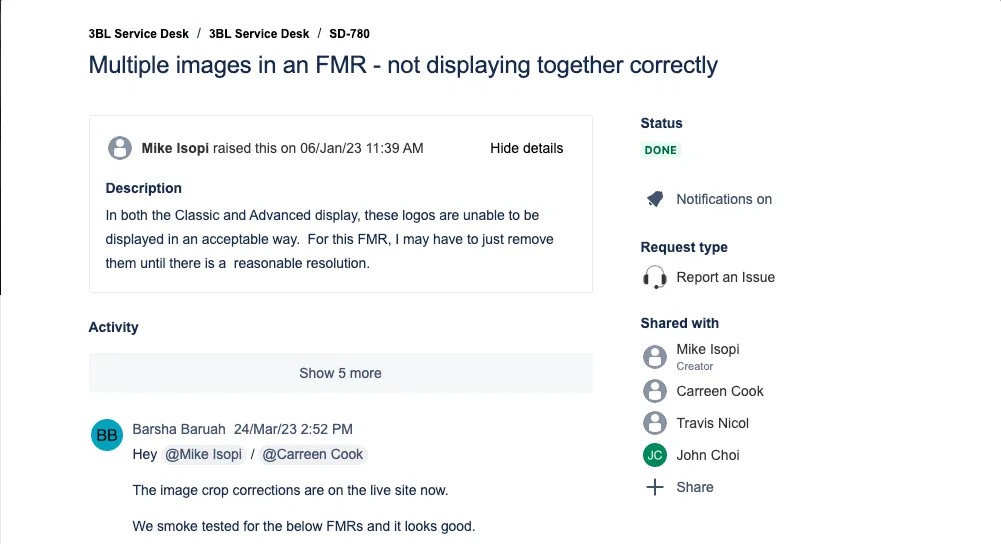Click John Choi JC avatar

pos(654,455)
